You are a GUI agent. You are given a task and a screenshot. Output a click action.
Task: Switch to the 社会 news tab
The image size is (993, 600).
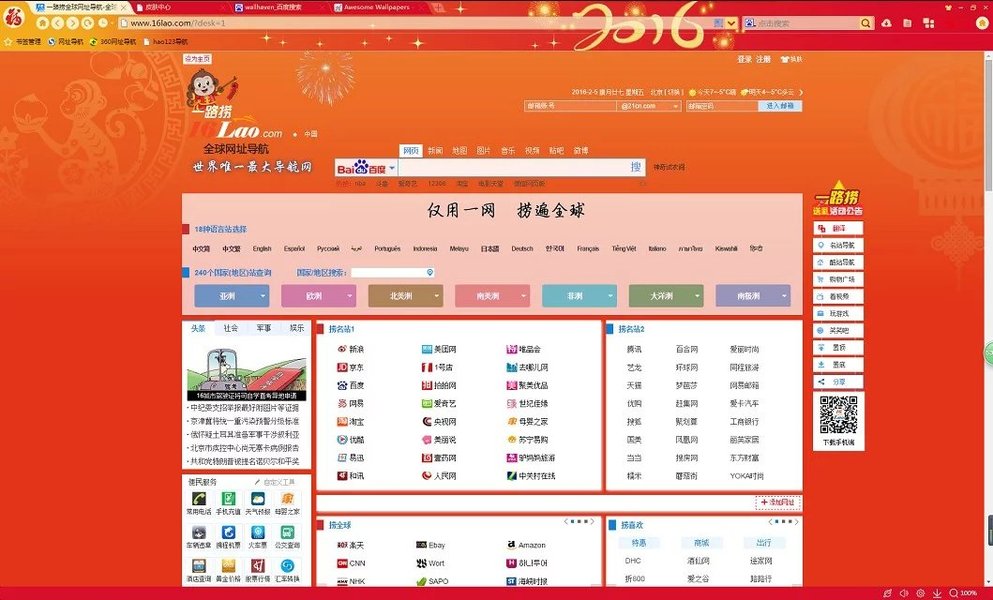tap(231, 328)
